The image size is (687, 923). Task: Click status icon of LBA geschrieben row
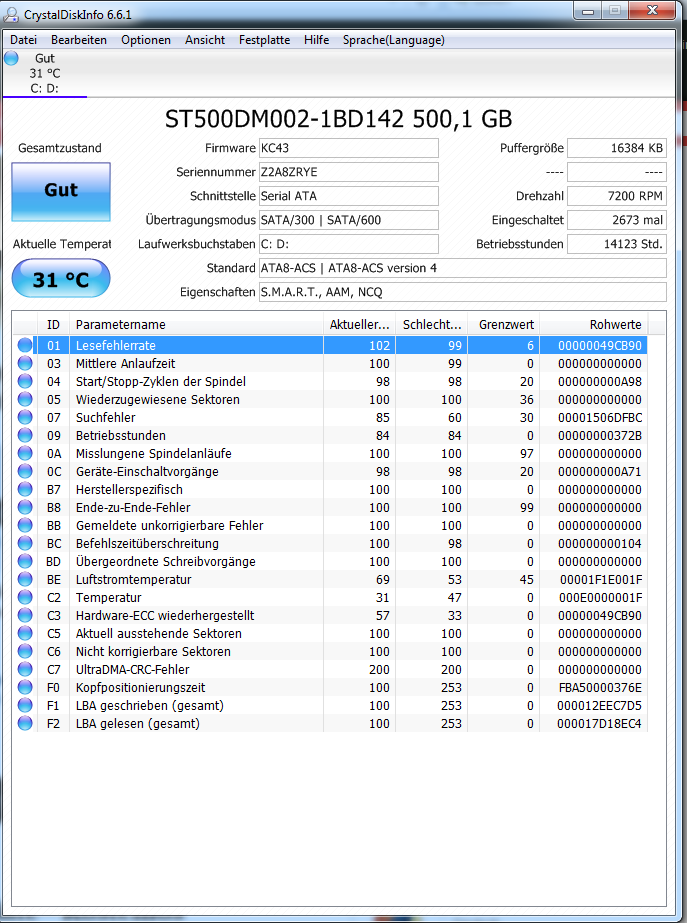[25, 705]
